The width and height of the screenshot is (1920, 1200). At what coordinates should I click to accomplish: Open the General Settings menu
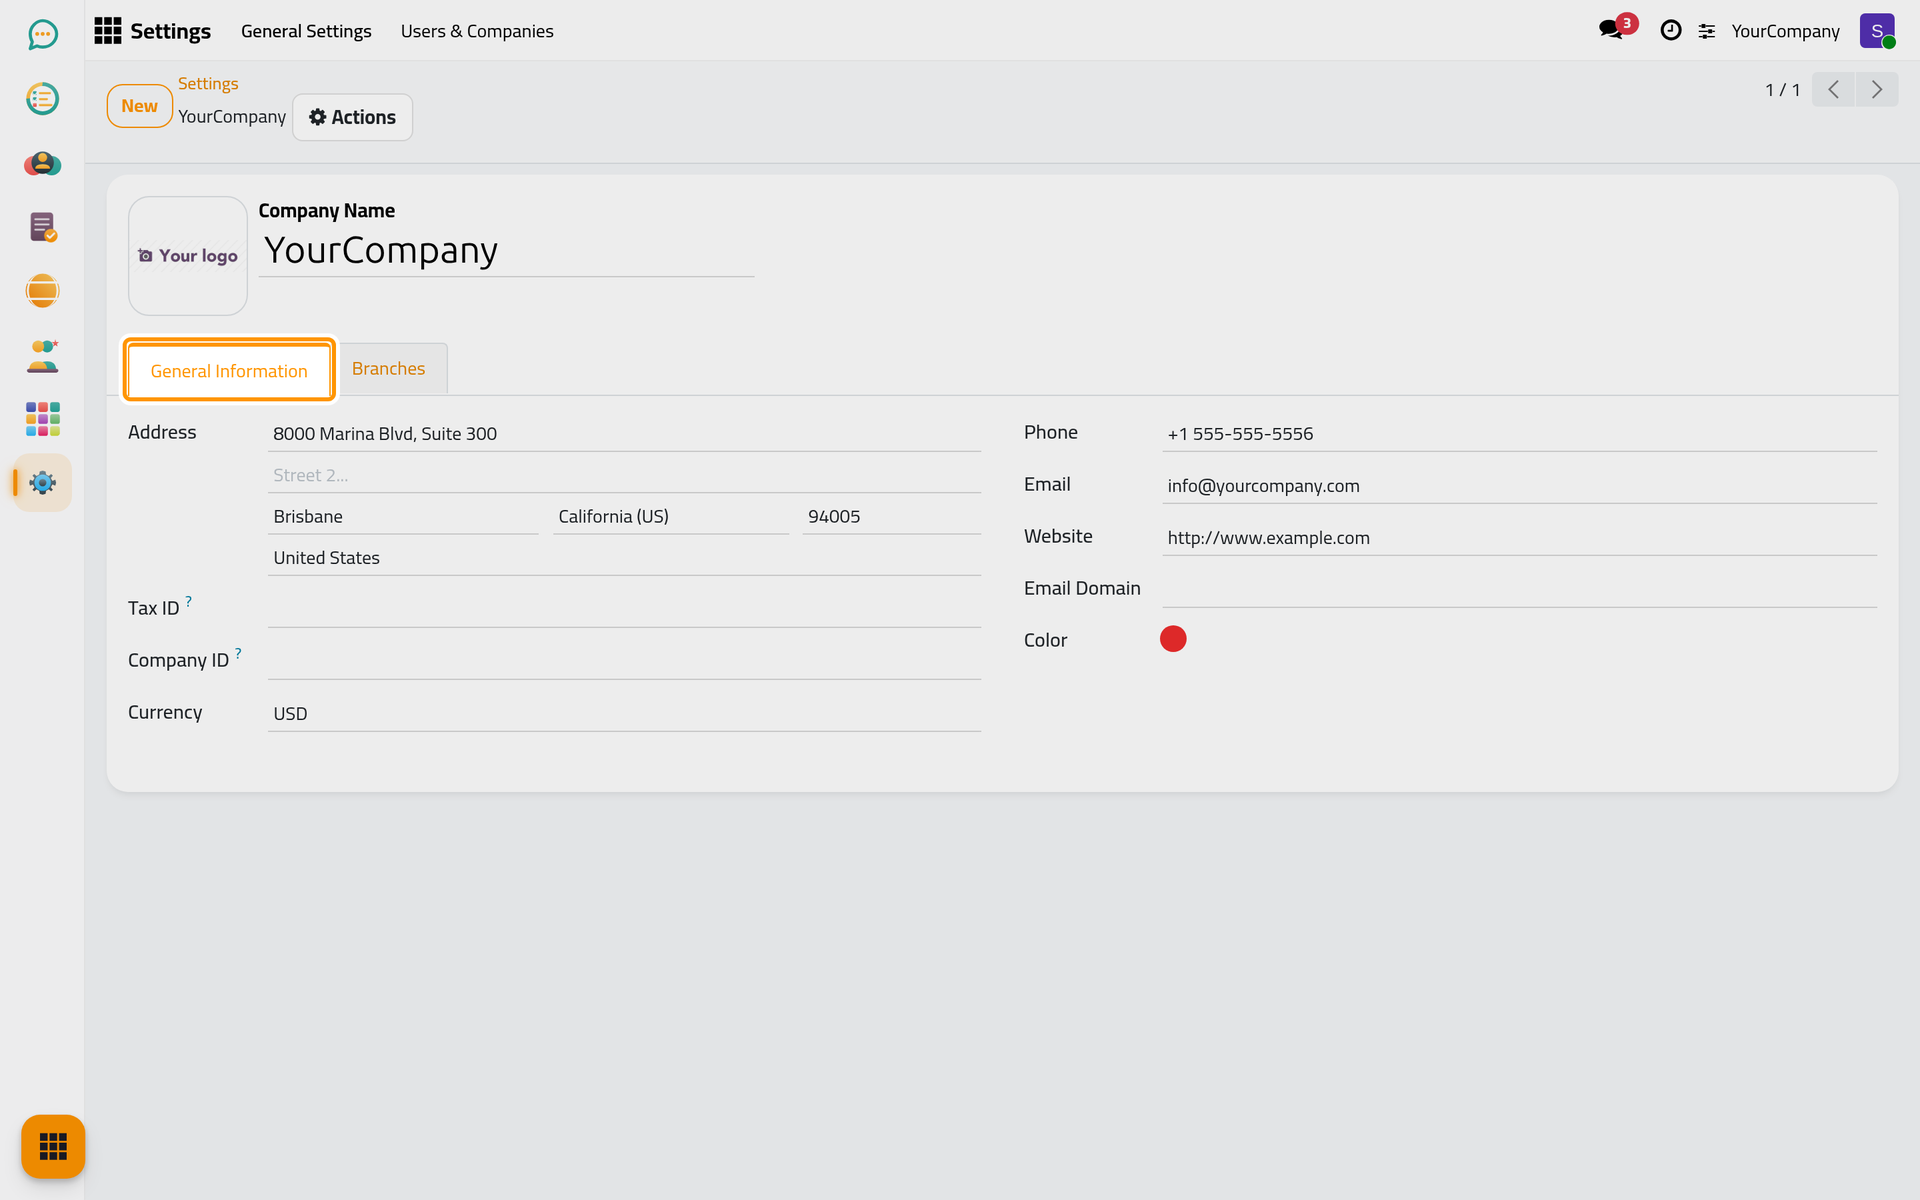pos(306,31)
